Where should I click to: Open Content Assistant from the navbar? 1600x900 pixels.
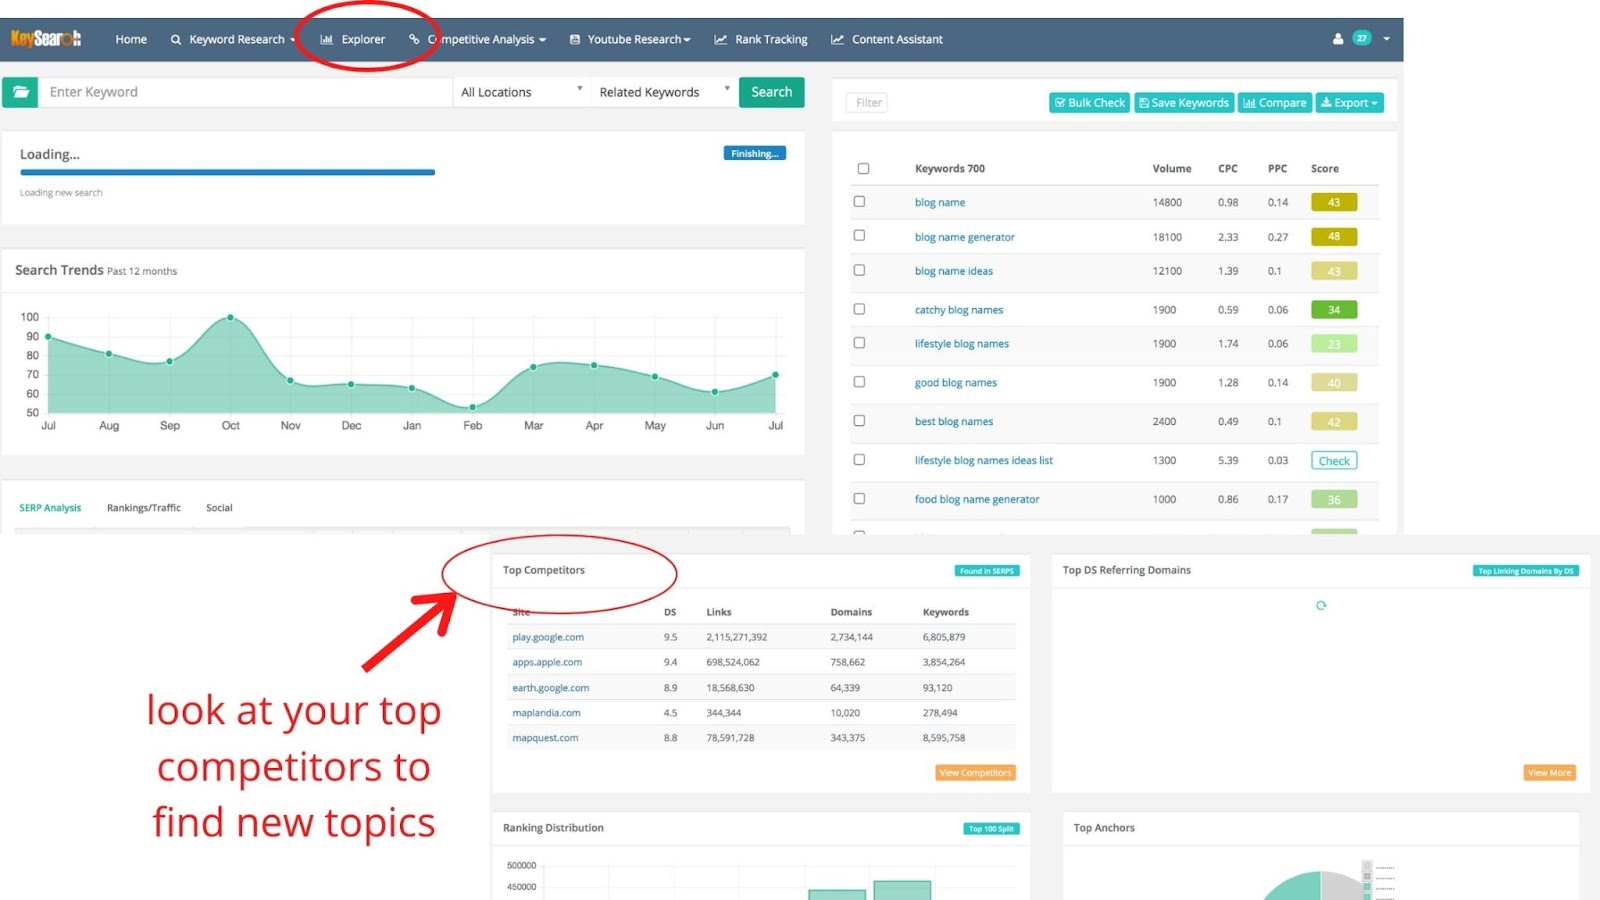pos(887,40)
